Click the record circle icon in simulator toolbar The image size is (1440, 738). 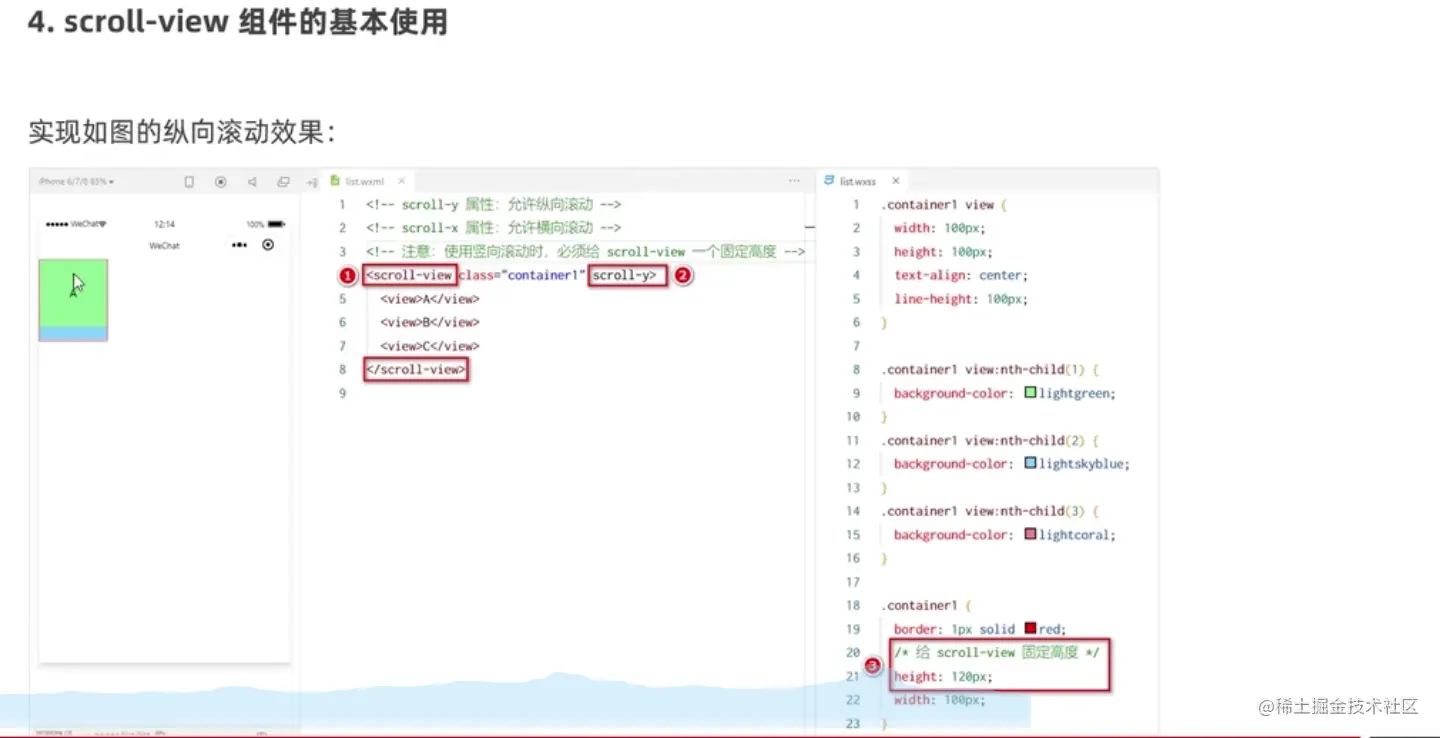(x=220, y=182)
